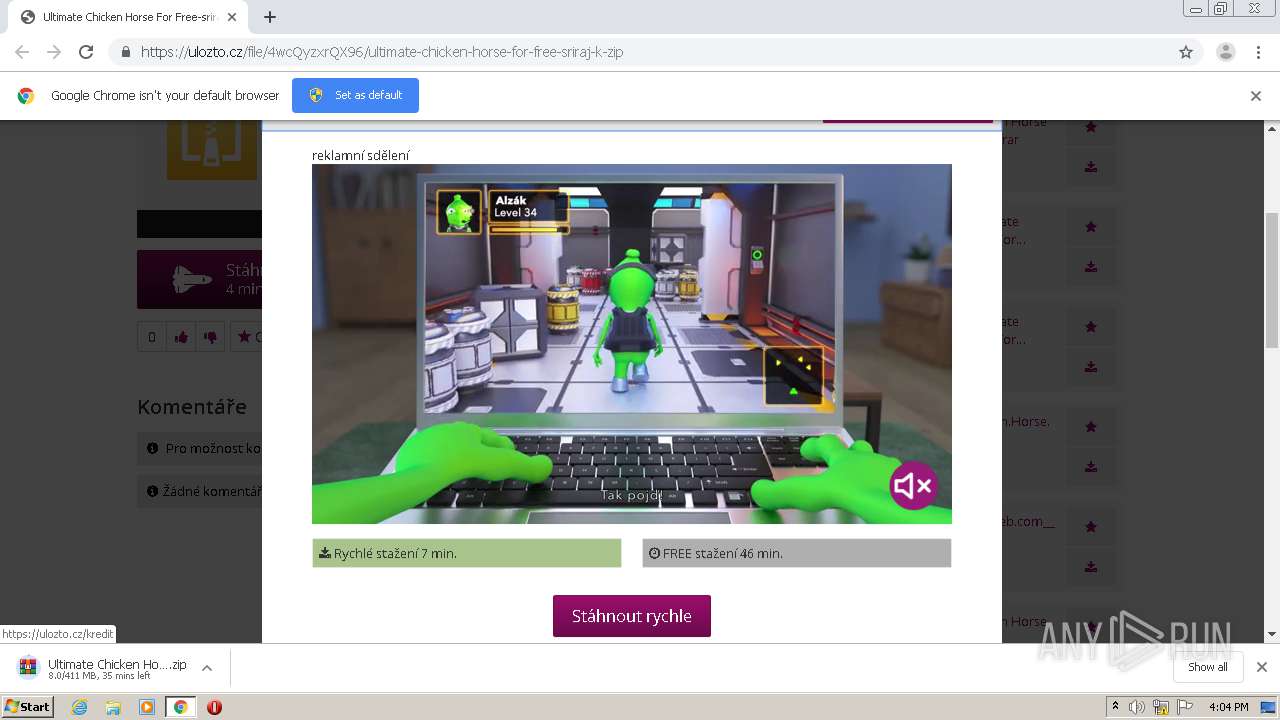
Task: Dismiss the default browser notification bar
Action: [x=1255, y=96]
